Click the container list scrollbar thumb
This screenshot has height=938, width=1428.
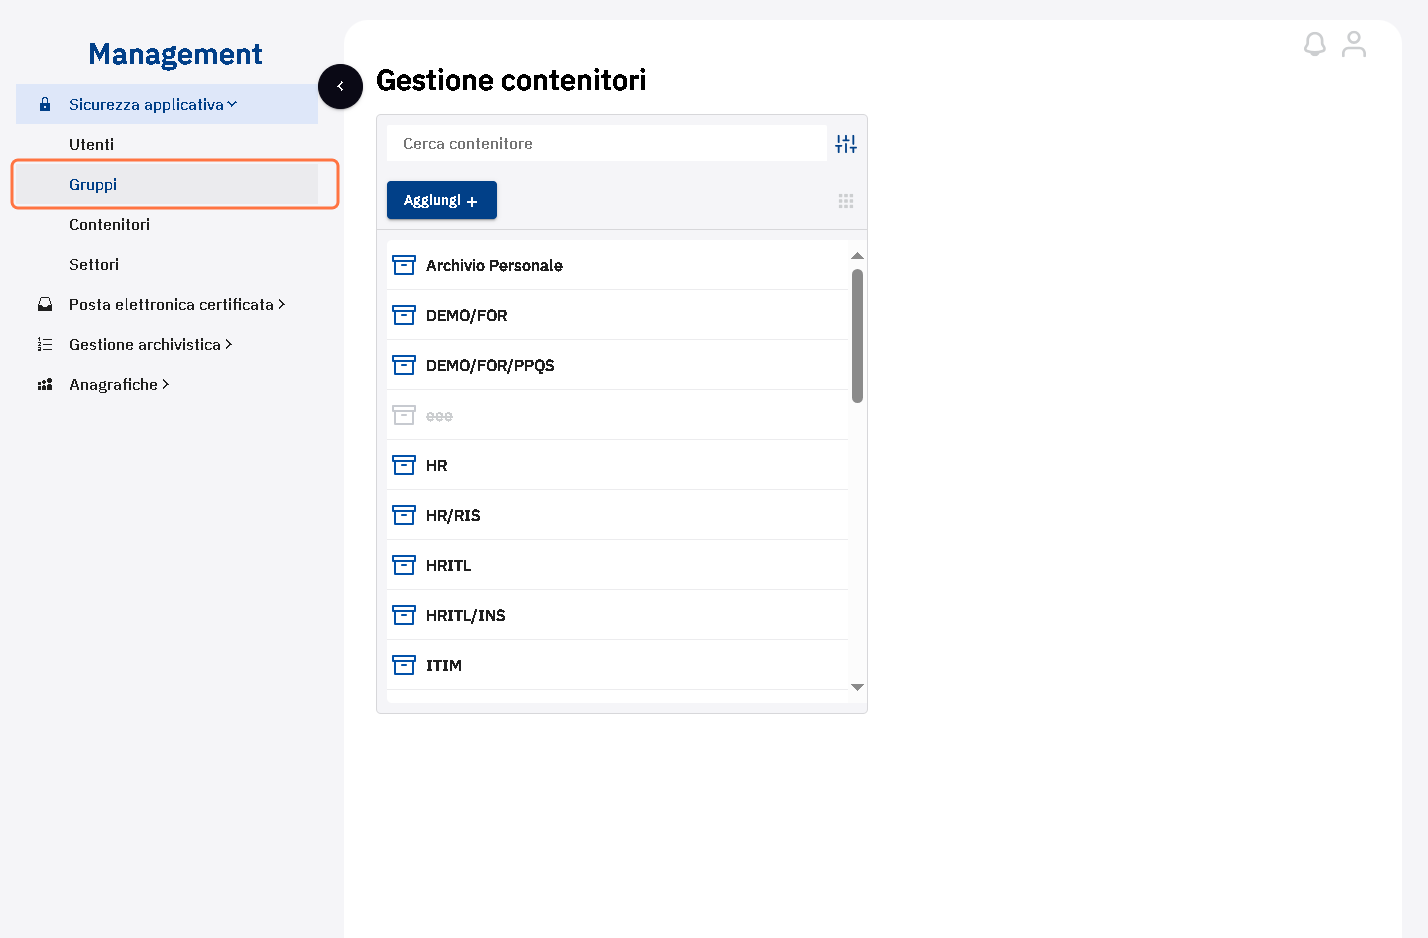pos(857,336)
